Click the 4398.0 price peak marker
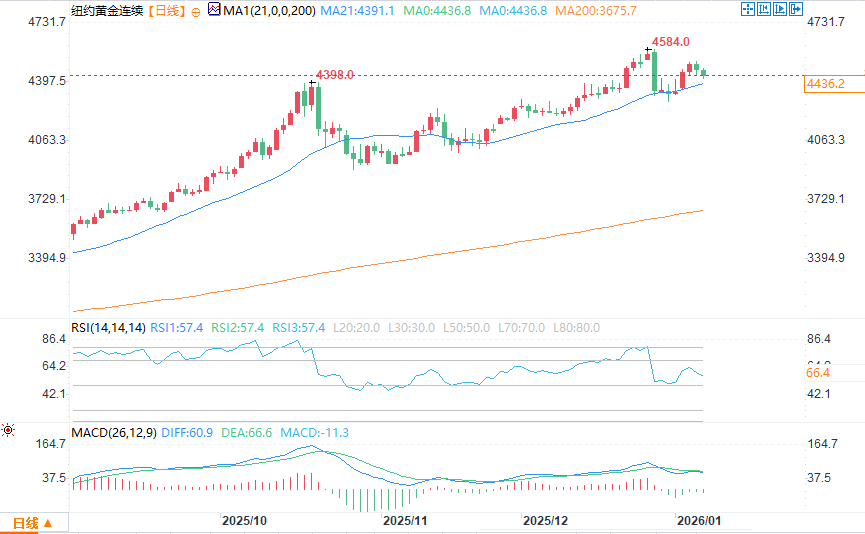The width and height of the screenshot is (865, 534). coord(335,74)
